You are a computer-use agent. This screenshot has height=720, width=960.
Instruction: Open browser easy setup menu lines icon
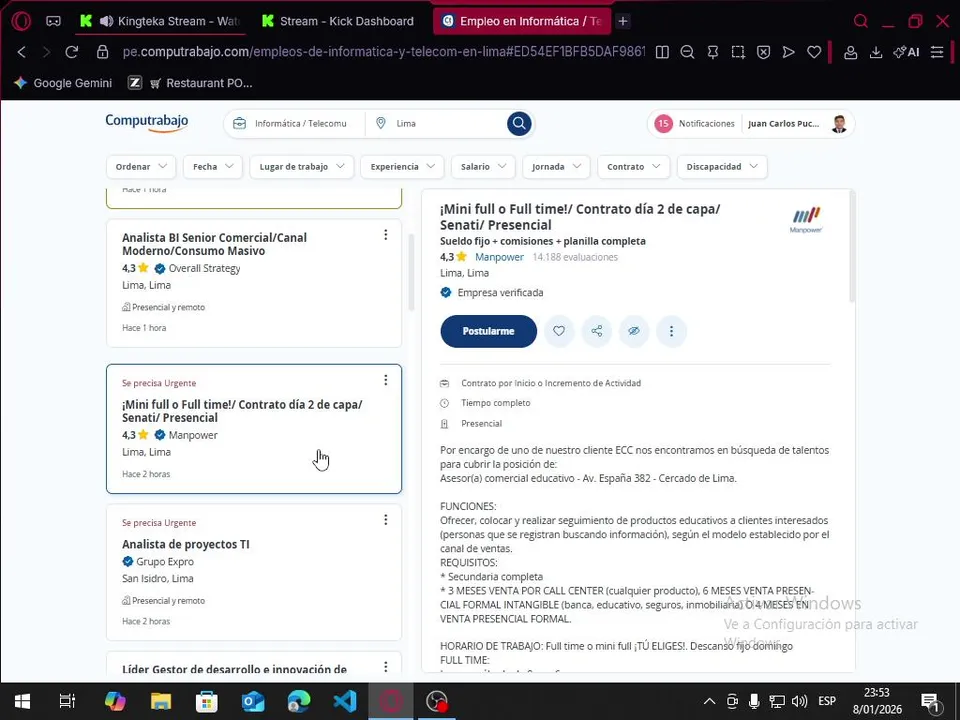coord(937,53)
